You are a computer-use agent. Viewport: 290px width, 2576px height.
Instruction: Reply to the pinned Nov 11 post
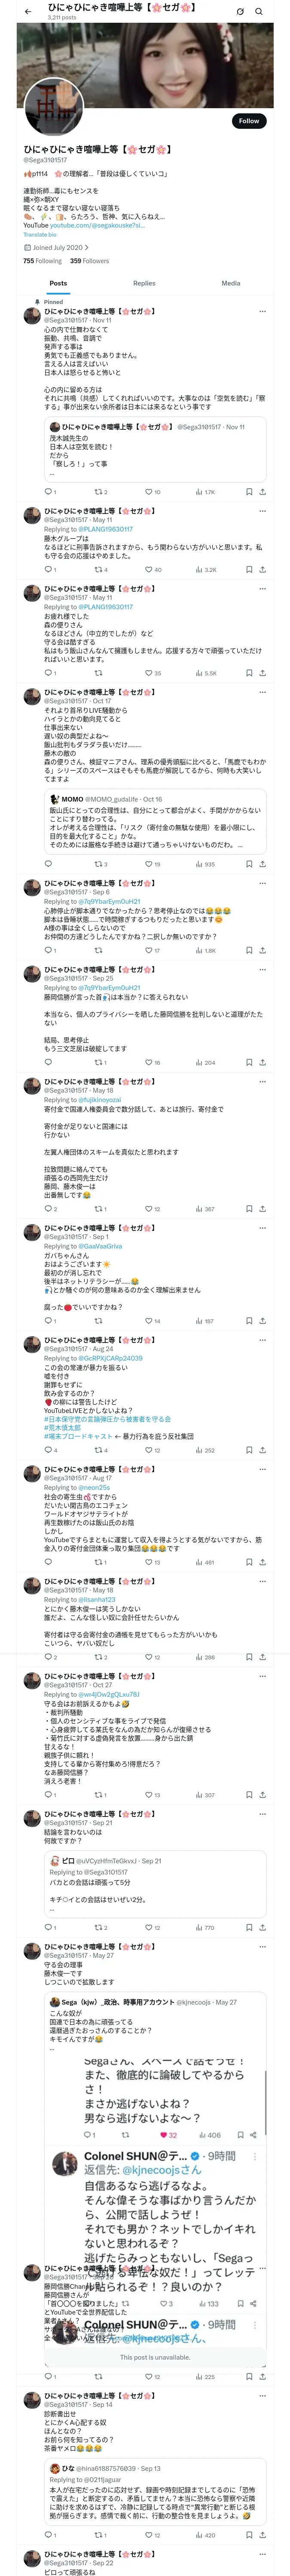click(48, 492)
